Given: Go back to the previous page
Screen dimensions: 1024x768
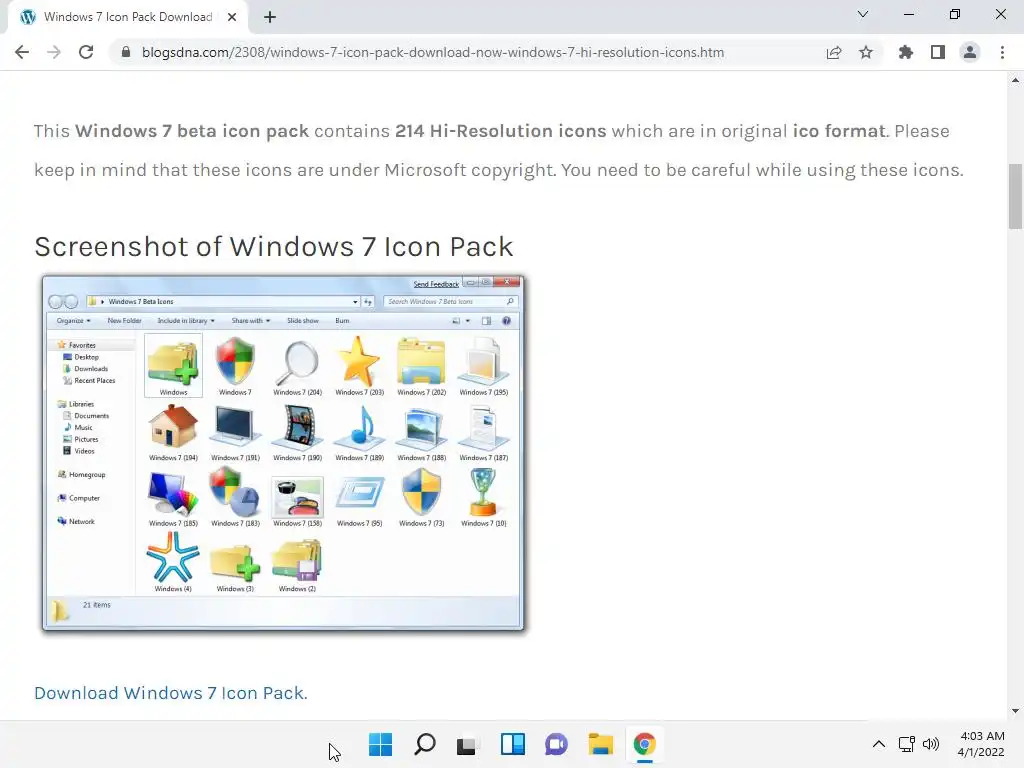Looking at the screenshot, I should (x=22, y=52).
